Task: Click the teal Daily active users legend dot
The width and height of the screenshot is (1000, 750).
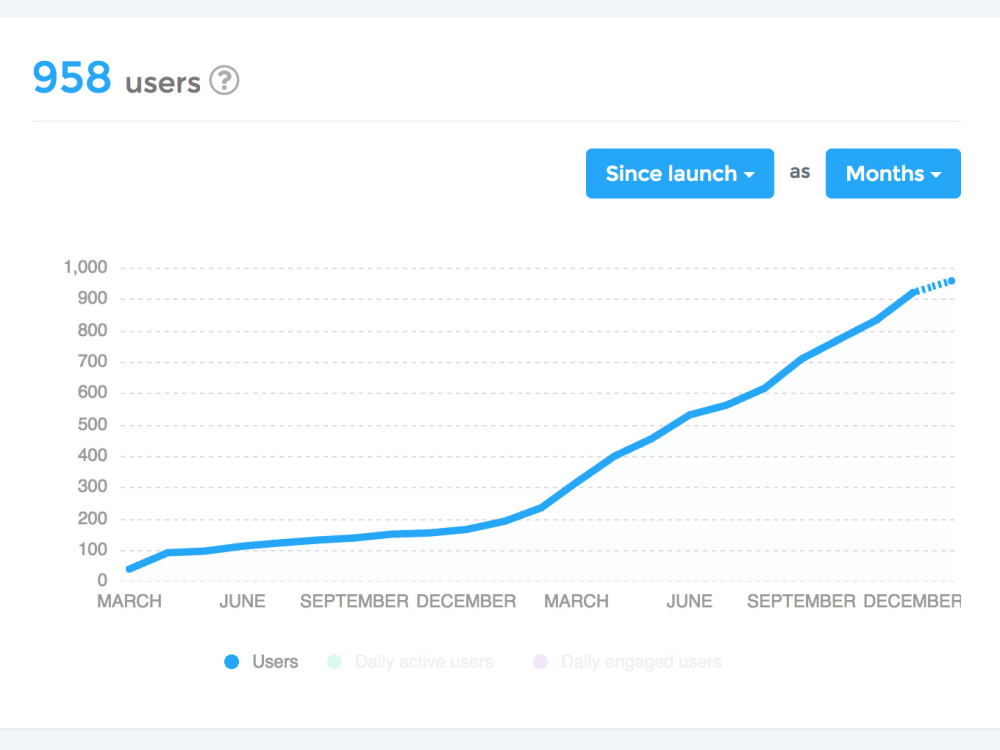Action: point(334,662)
